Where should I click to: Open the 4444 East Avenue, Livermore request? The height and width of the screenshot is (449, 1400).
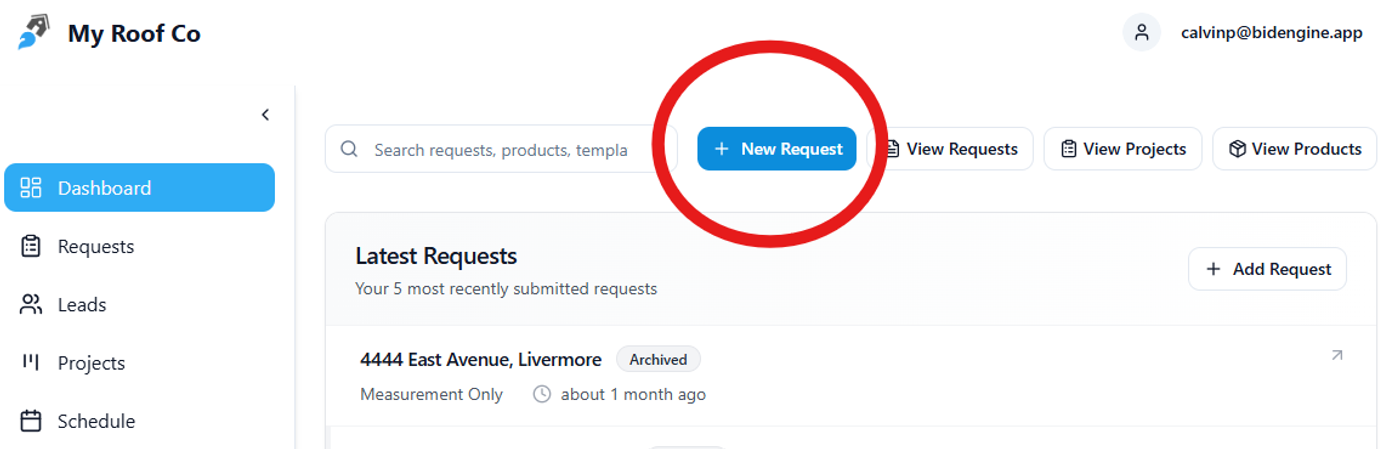point(480,360)
